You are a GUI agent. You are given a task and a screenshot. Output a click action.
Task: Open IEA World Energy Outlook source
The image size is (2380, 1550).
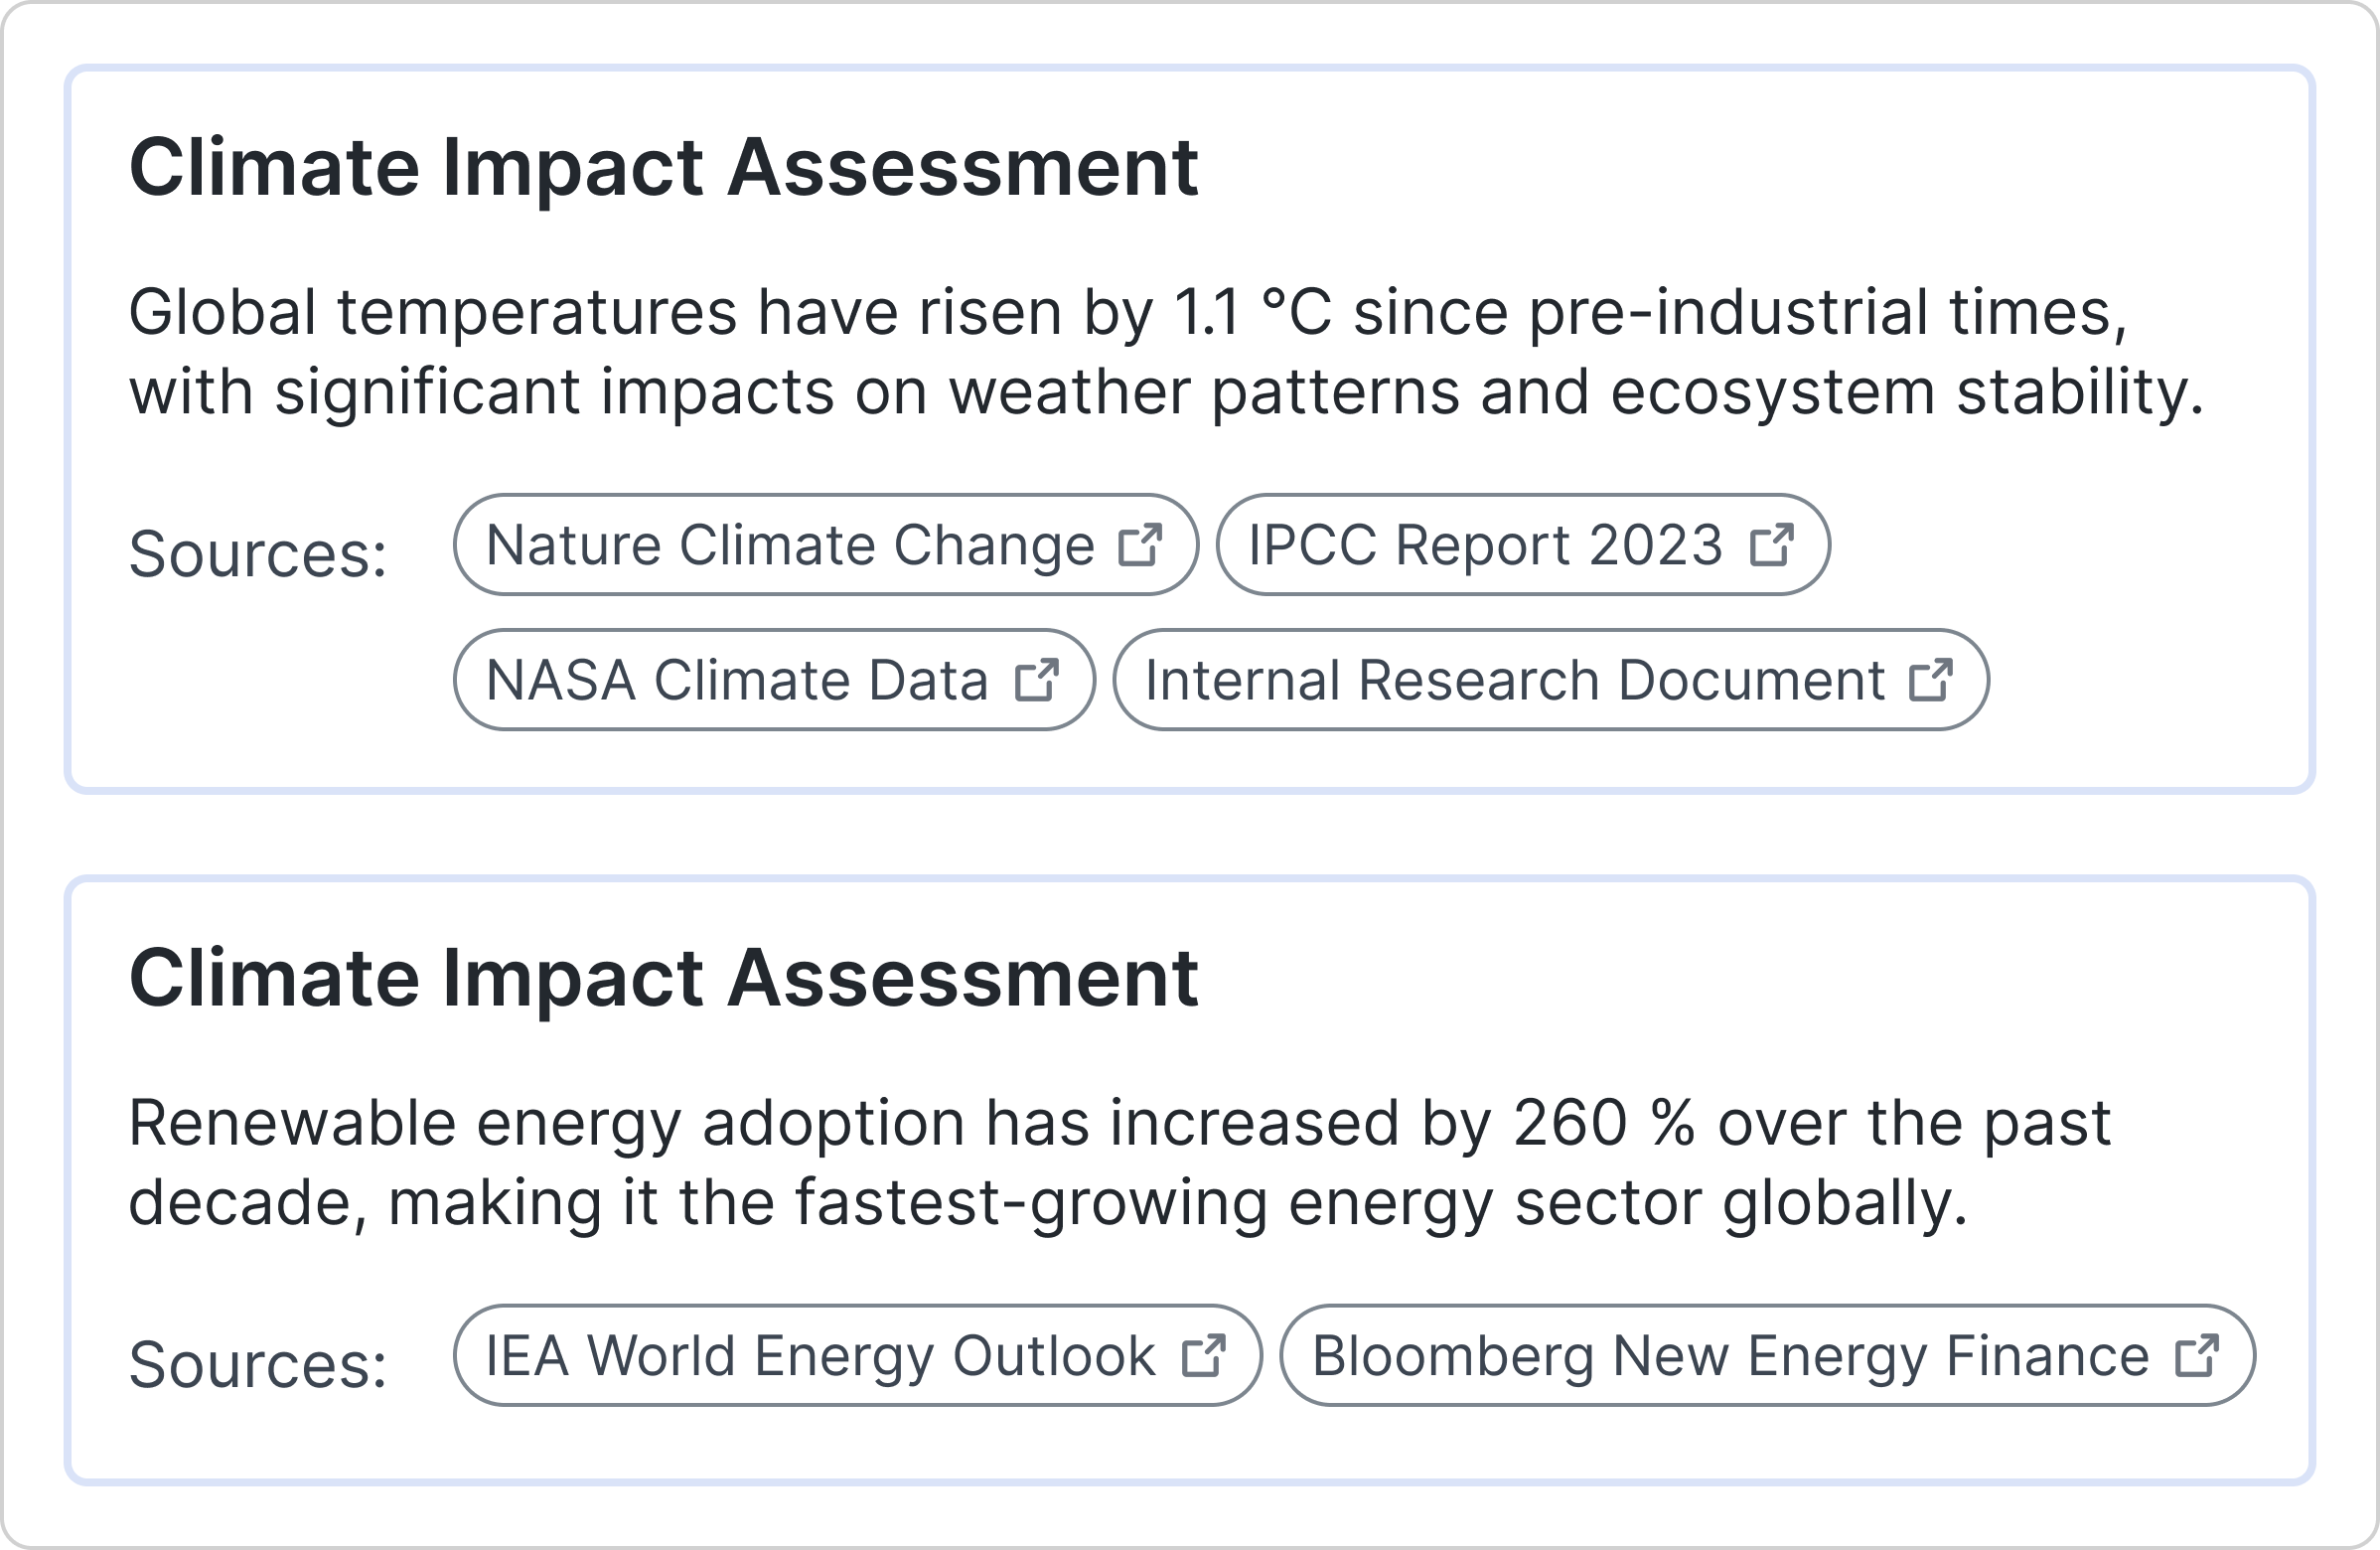pyautogui.click(x=820, y=1356)
